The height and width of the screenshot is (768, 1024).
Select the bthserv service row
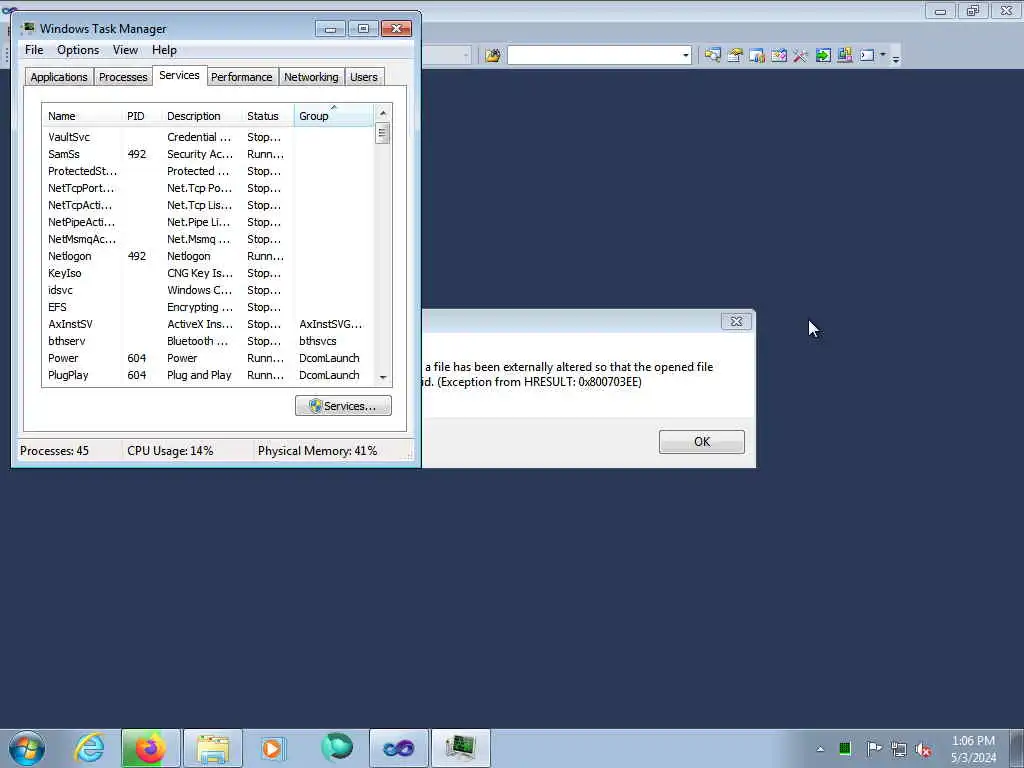click(x=208, y=341)
